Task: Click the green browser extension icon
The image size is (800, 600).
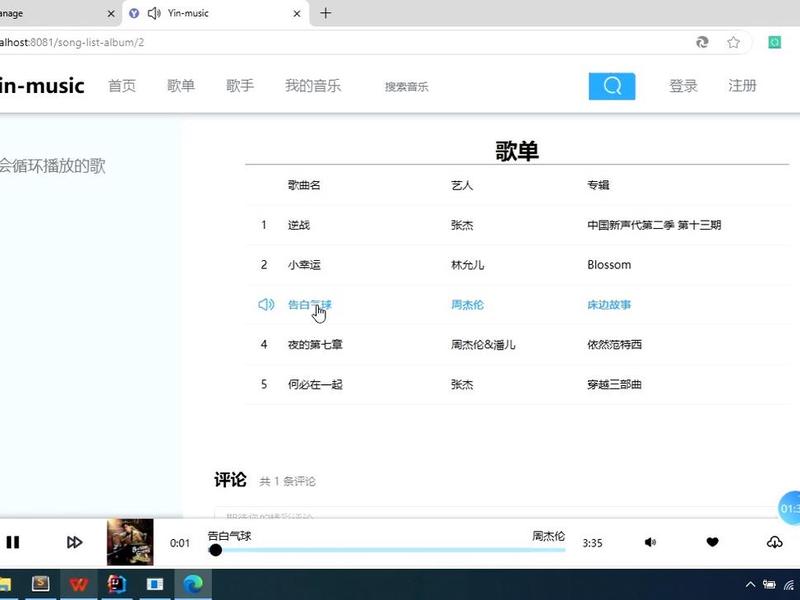Action: coord(774,42)
